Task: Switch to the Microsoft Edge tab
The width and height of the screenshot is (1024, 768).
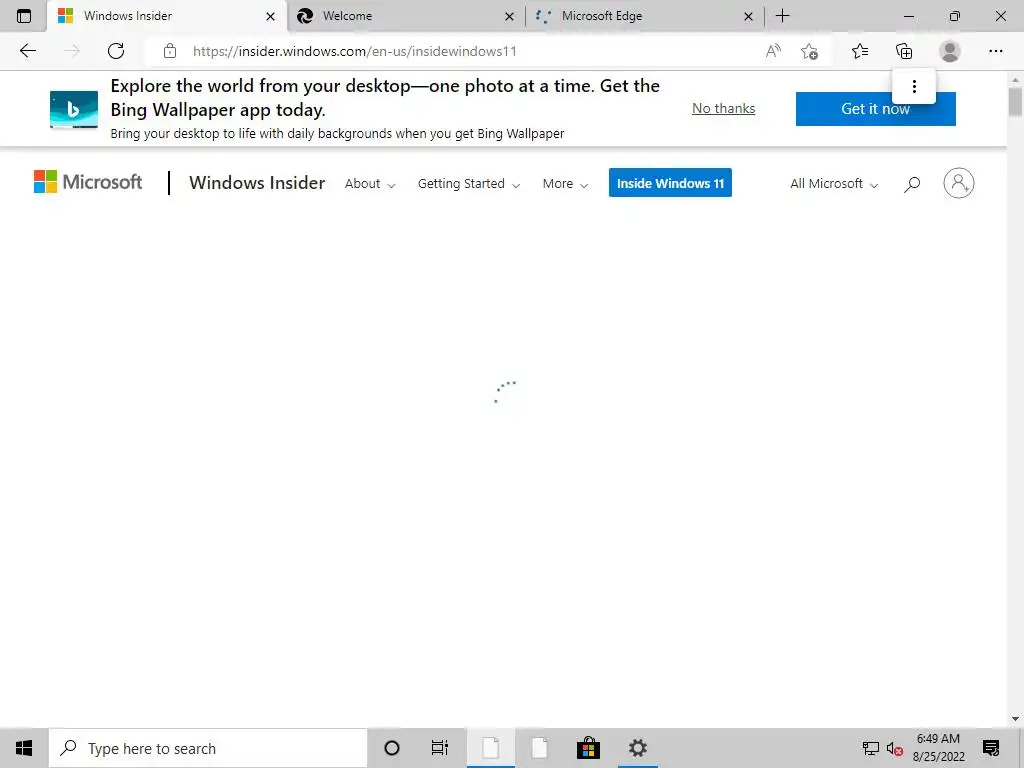Action: [644, 16]
